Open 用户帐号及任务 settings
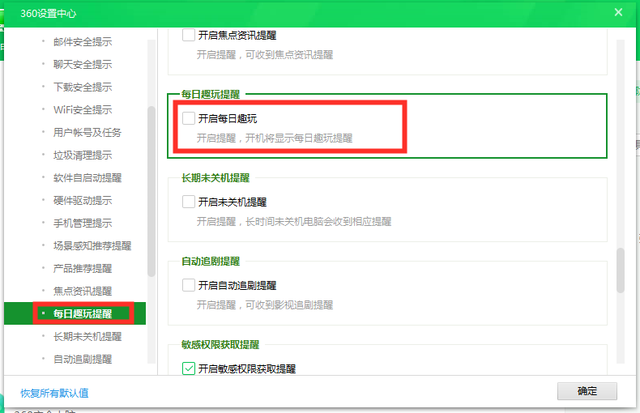This screenshot has width=640, height=413. (86, 132)
